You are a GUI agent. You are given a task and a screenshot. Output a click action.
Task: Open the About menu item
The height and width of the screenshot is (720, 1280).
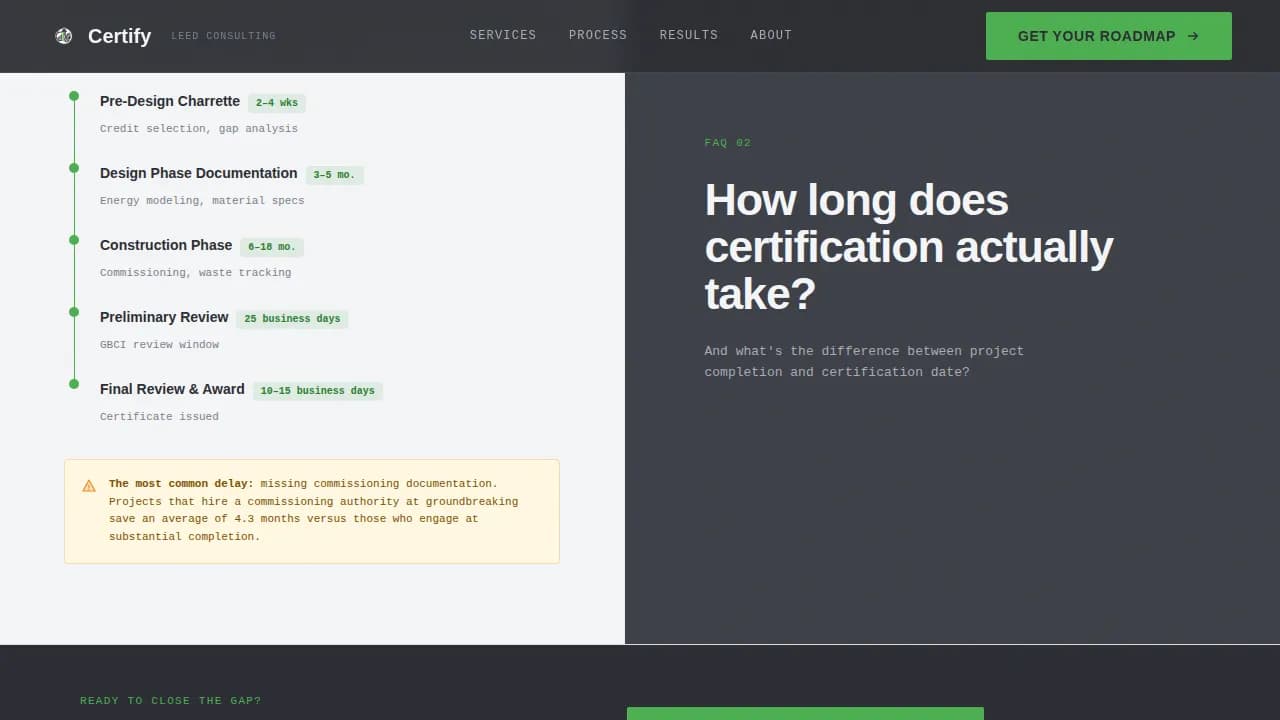point(771,35)
